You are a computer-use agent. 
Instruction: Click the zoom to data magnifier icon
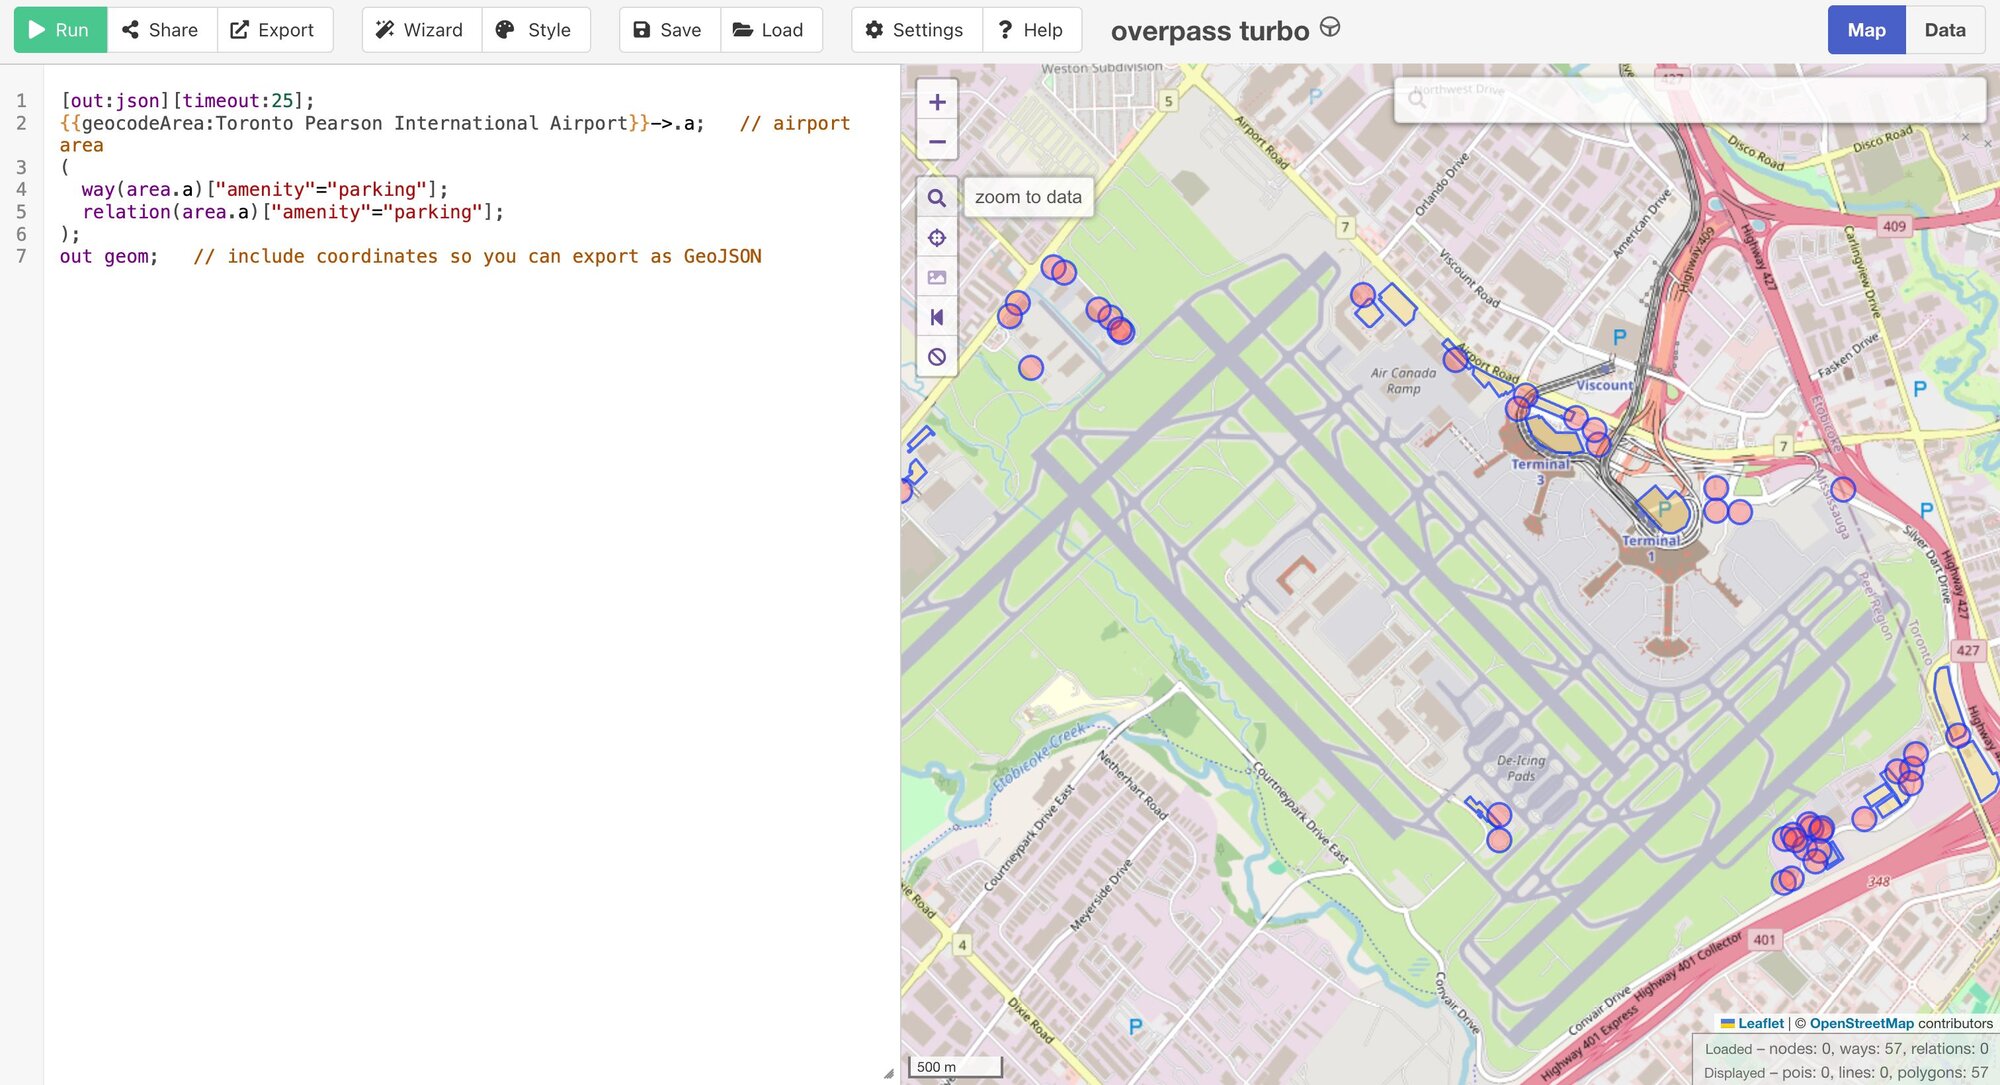tap(937, 198)
